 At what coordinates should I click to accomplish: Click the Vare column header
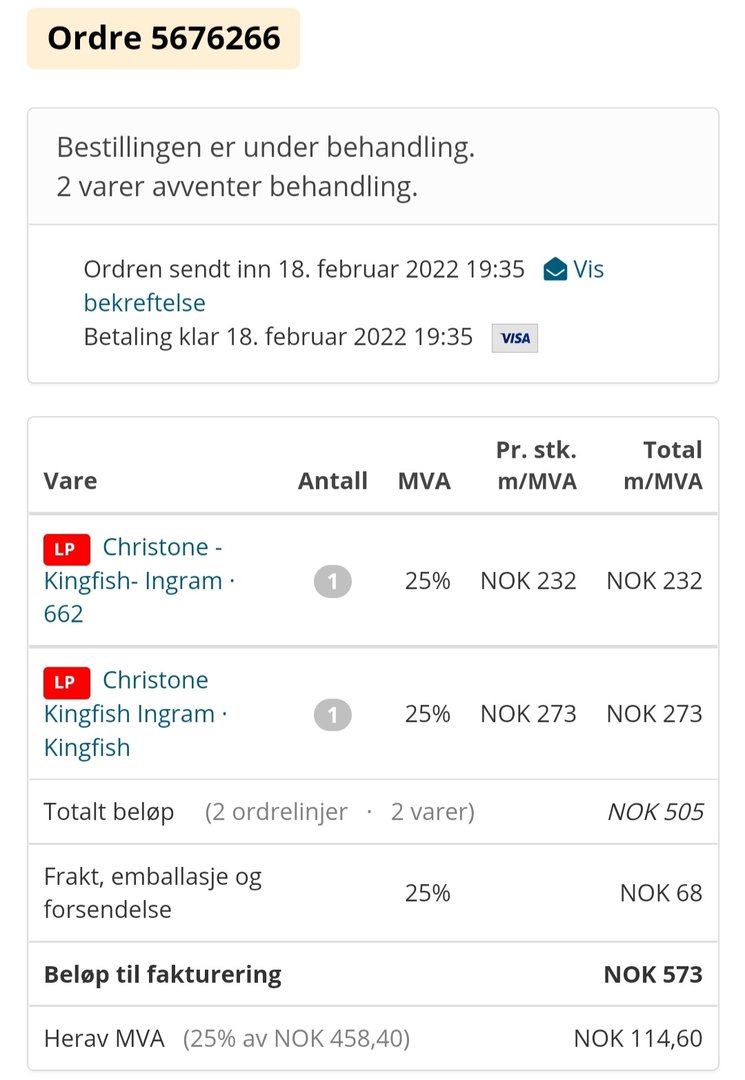pos(70,481)
